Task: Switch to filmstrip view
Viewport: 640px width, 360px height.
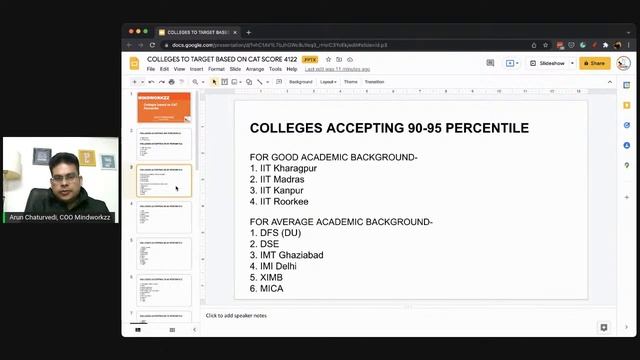Action: point(138,330)
